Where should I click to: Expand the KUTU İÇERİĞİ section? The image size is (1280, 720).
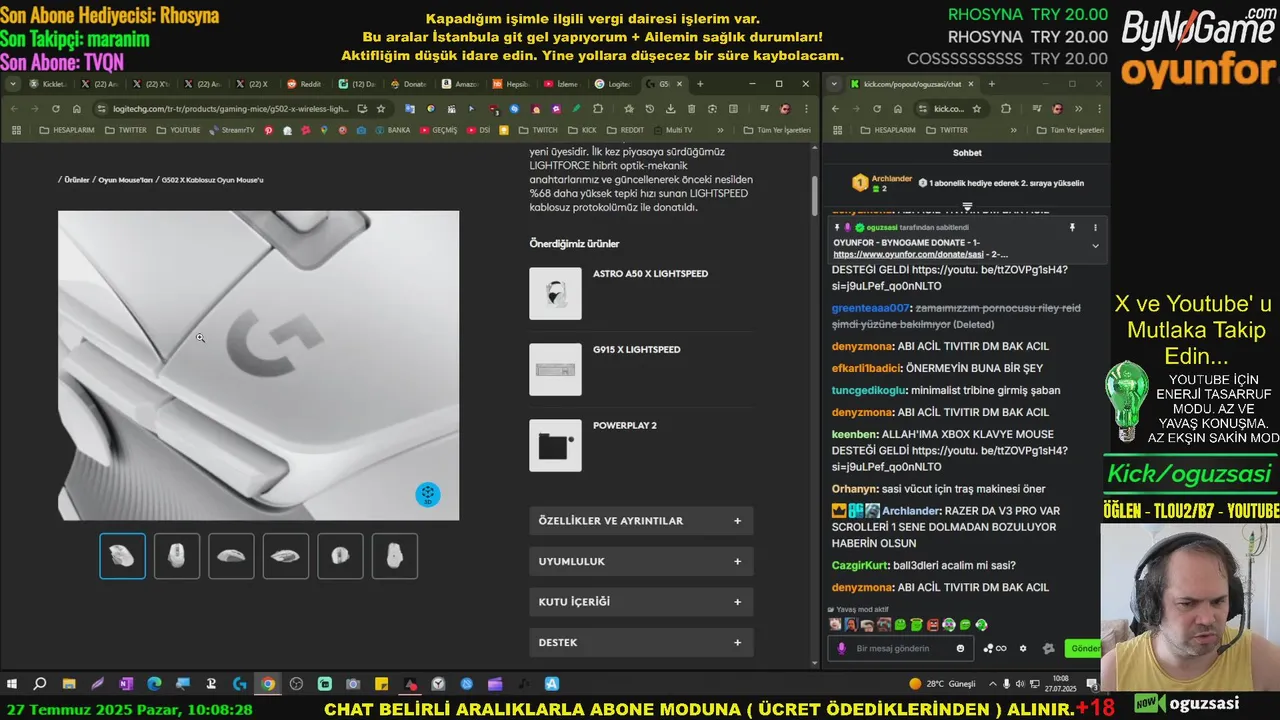641,602
